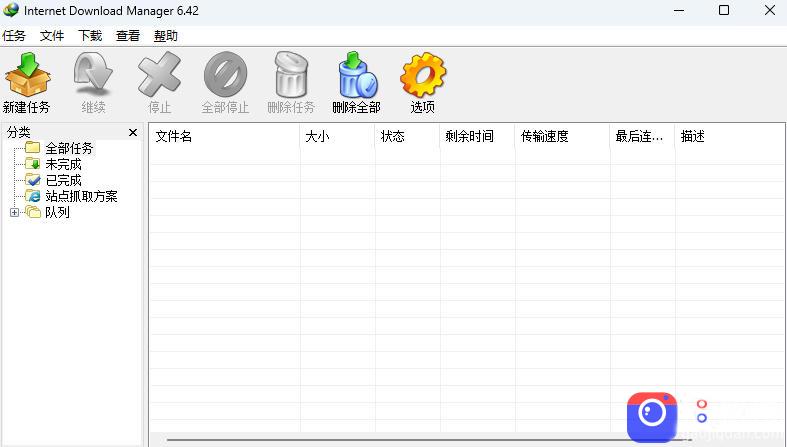Open the 文件 menu

52,36
